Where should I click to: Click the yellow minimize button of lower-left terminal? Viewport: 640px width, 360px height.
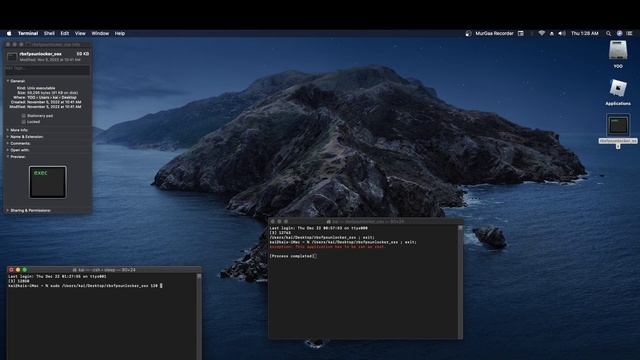coord(18,270)
